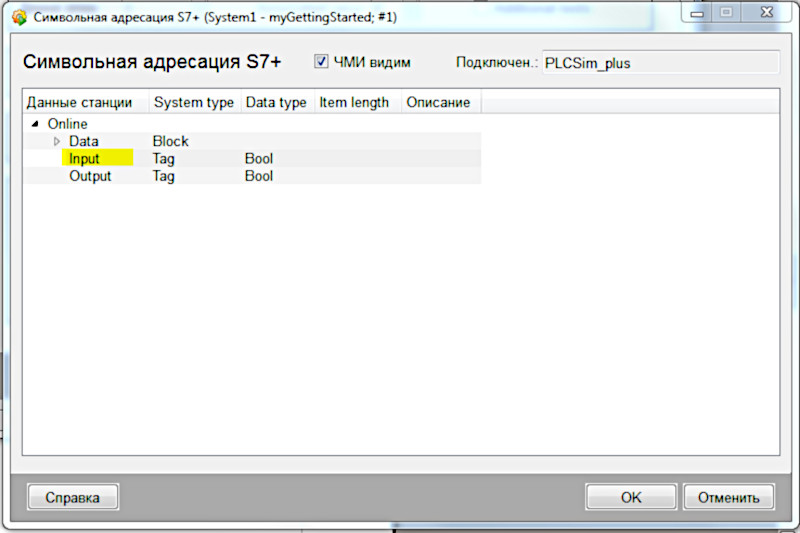800x533 pixels.
Task: Select the highlighted Input tag
Action: coord(84,159)
